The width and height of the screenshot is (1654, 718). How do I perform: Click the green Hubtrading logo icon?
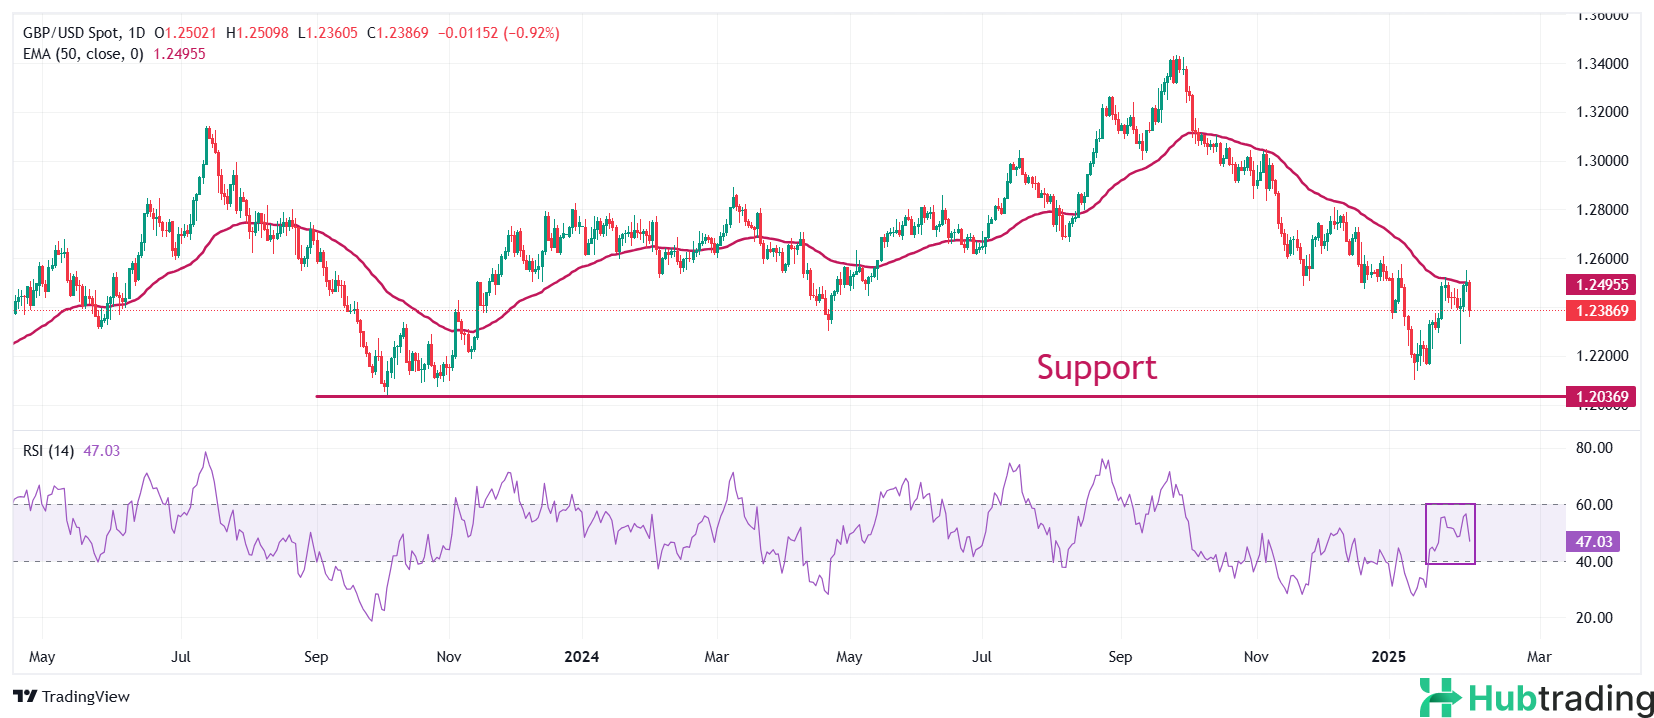point(1440,697)
